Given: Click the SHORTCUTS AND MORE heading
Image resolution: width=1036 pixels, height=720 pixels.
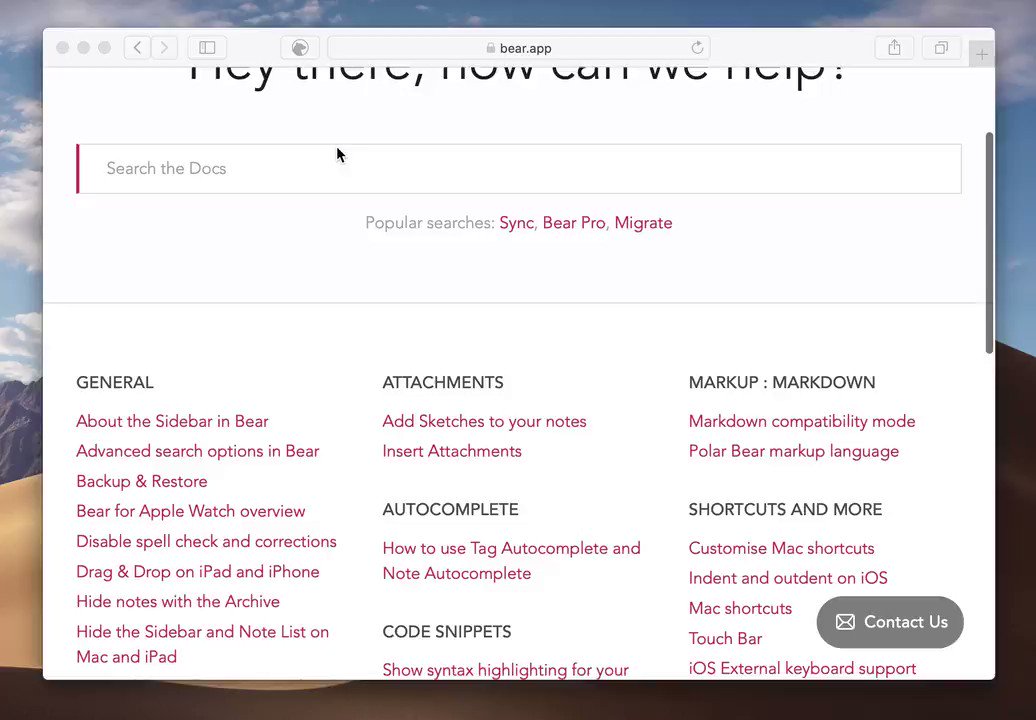Looking at the screenshot, I should coord(785,509).
